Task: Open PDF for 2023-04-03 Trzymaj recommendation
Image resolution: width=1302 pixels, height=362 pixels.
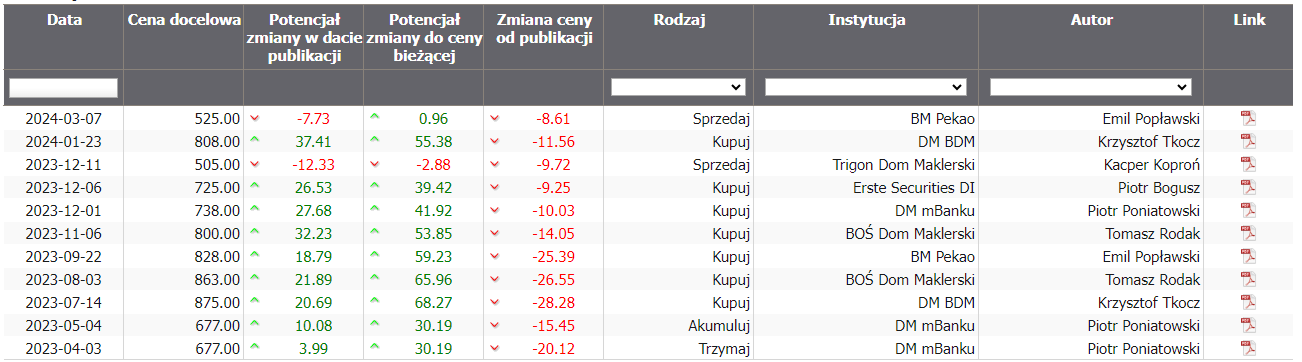Action: [x=1248, y=348]
